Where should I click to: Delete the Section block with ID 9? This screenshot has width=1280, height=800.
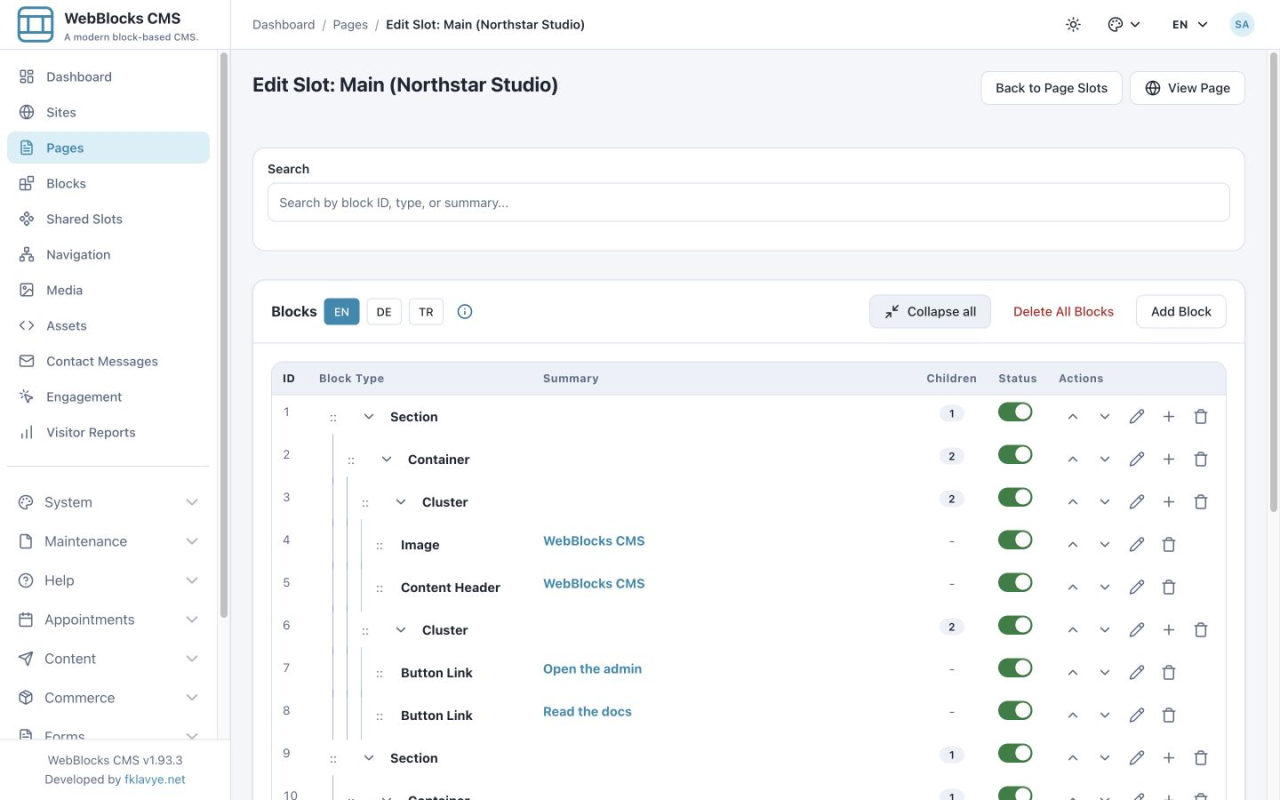click(1201, 758)
